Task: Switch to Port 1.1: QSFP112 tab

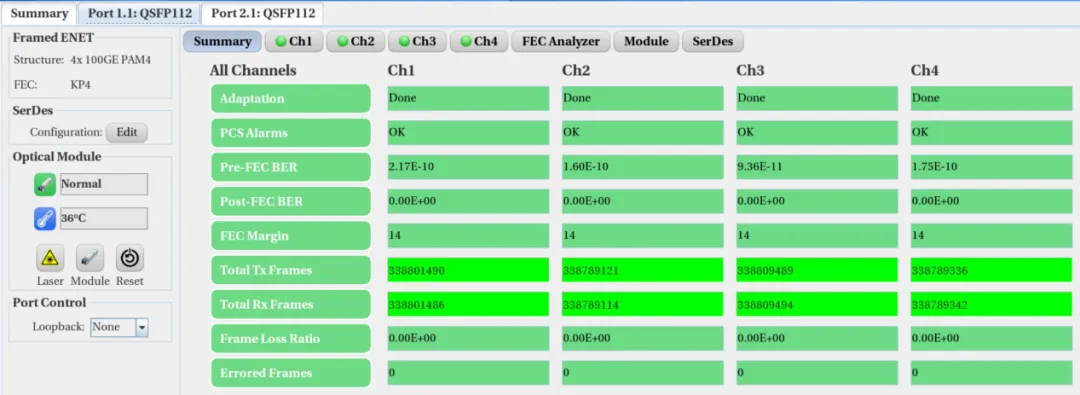Action: pos(140,13)
